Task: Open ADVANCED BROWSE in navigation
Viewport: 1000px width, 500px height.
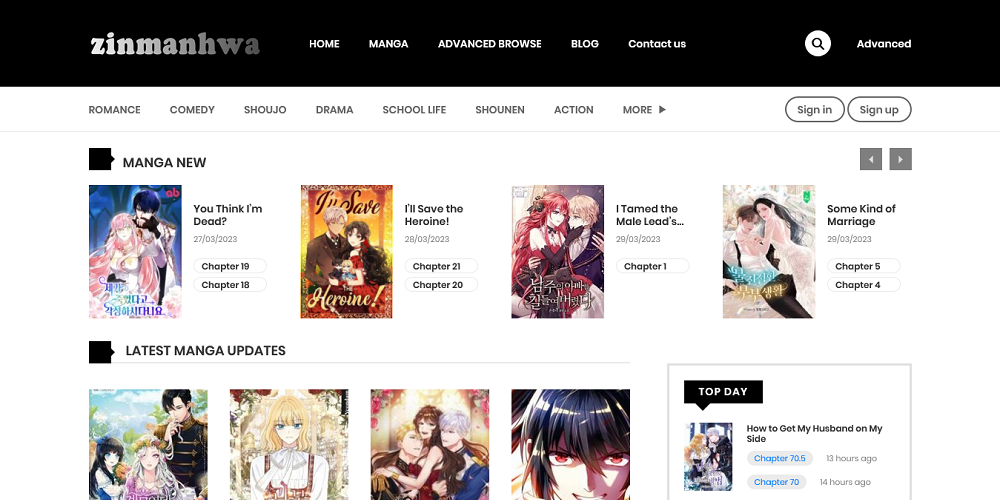Action: click(x=489, y=44)
